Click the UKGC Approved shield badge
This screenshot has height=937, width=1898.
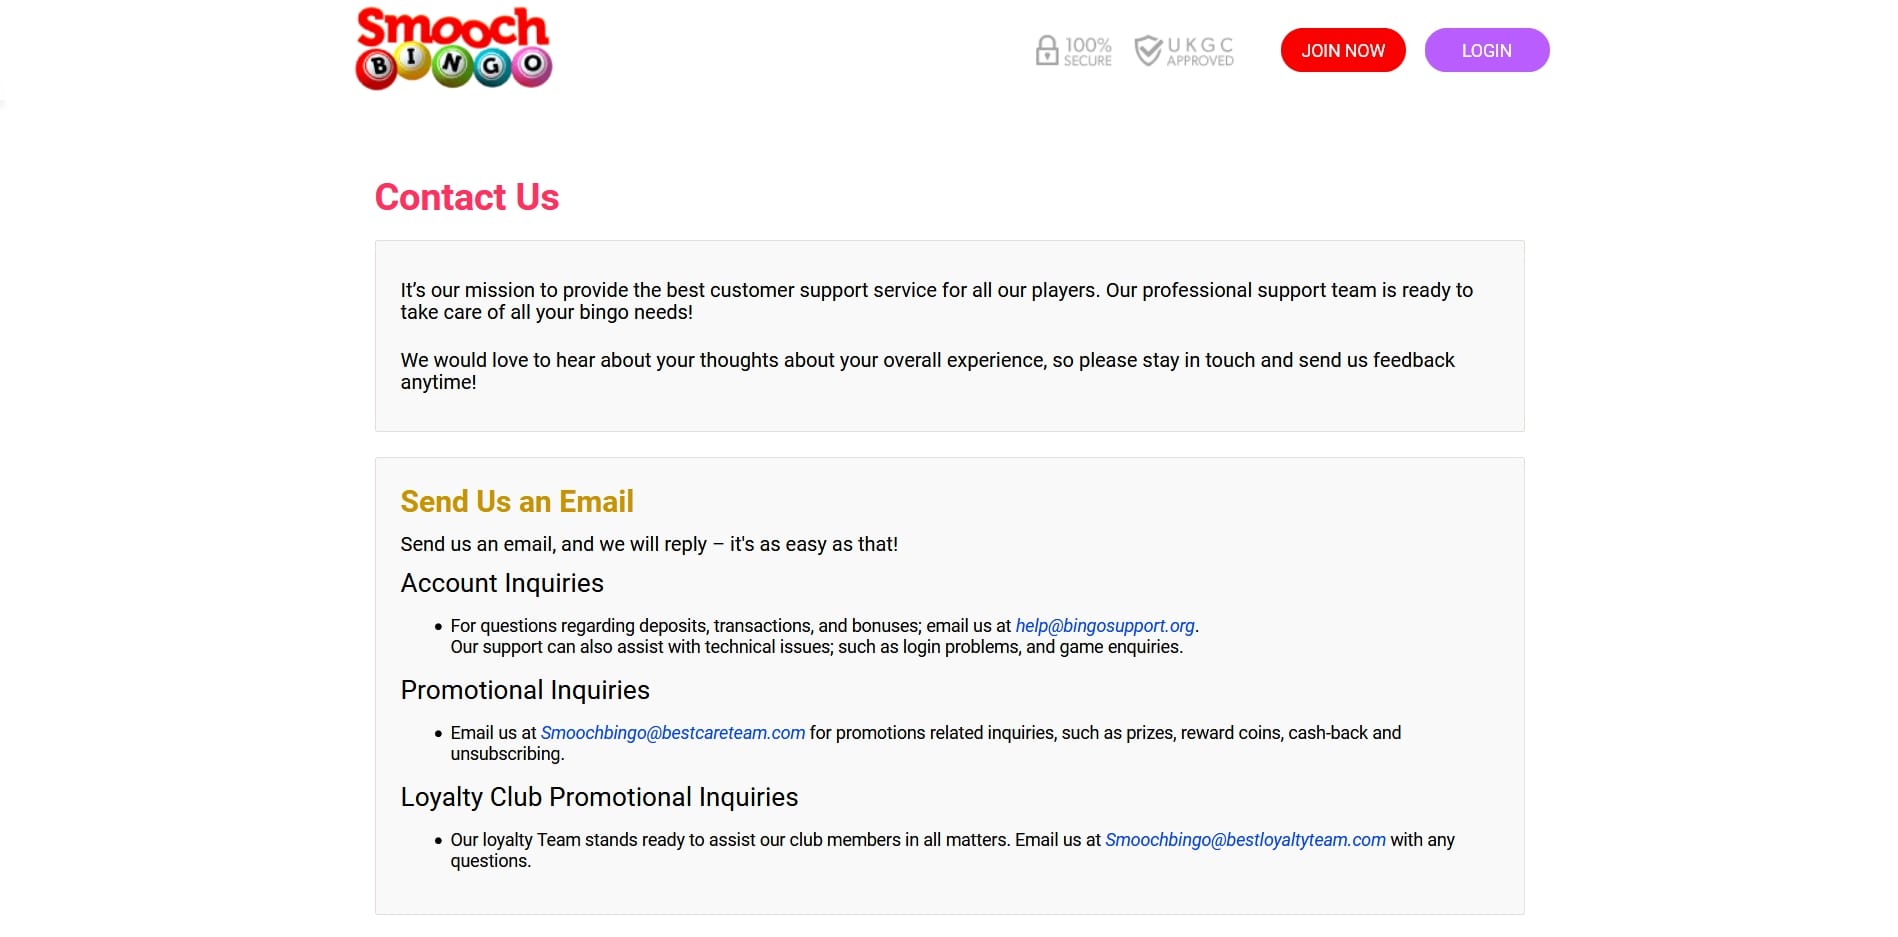click(x=1184, y=51)
